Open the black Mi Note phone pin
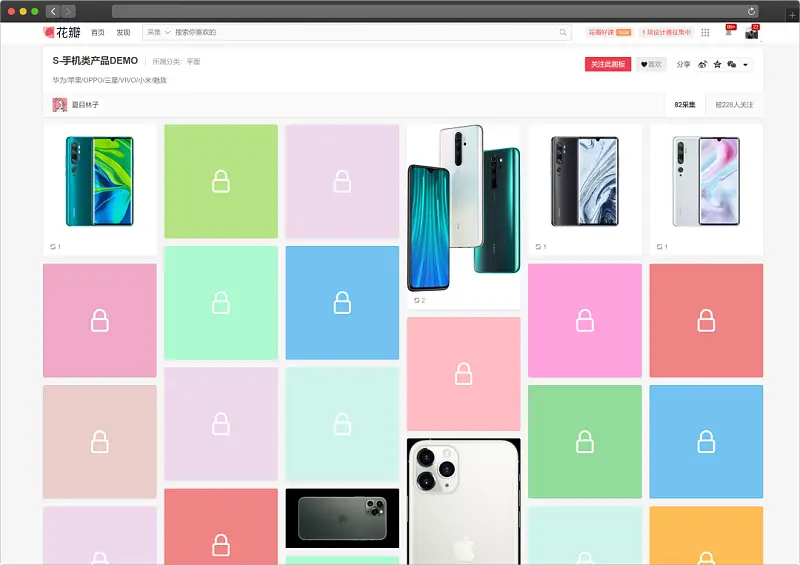 [585, 181]
